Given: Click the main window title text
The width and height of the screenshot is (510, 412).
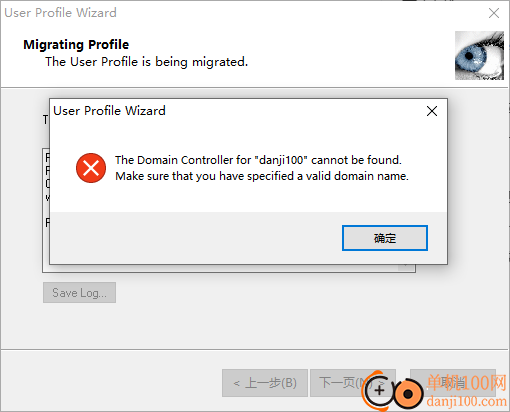Looking at the screenshot, I should pyautogui.click(x=60, y=13).
